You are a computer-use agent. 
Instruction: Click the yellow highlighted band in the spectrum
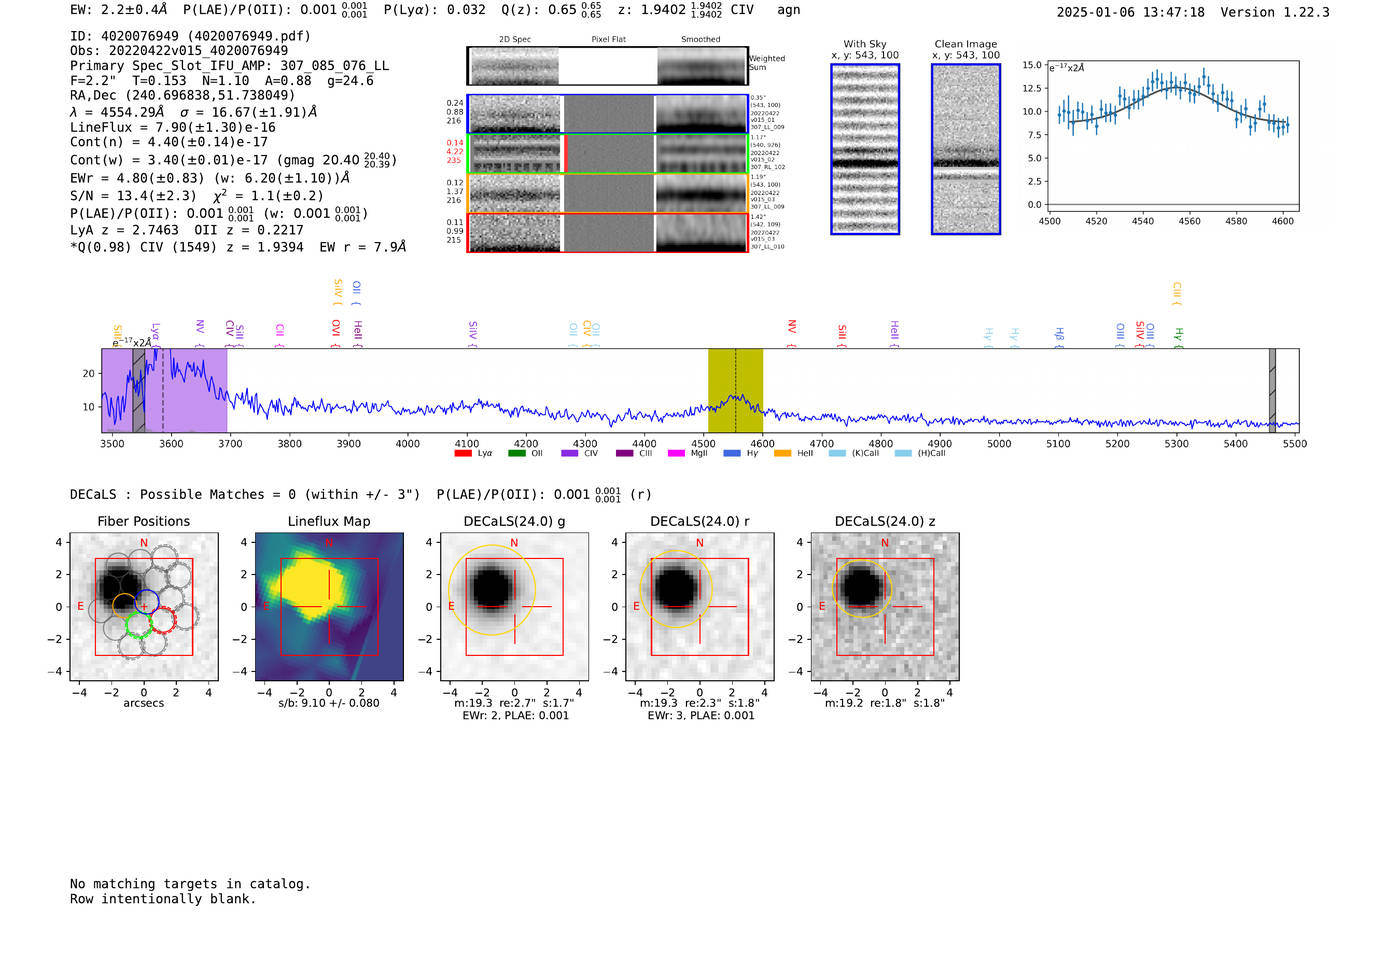tap(735, 390)
